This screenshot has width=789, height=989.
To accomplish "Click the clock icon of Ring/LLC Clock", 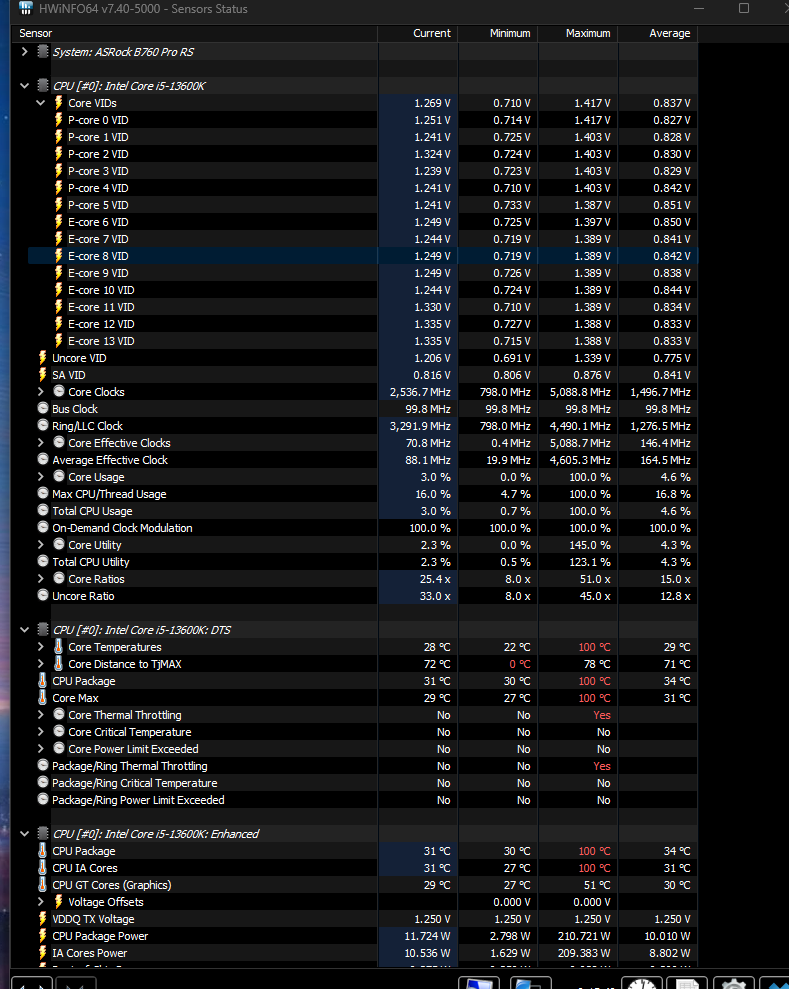I will pyautogui.click(x=43, y=425).
